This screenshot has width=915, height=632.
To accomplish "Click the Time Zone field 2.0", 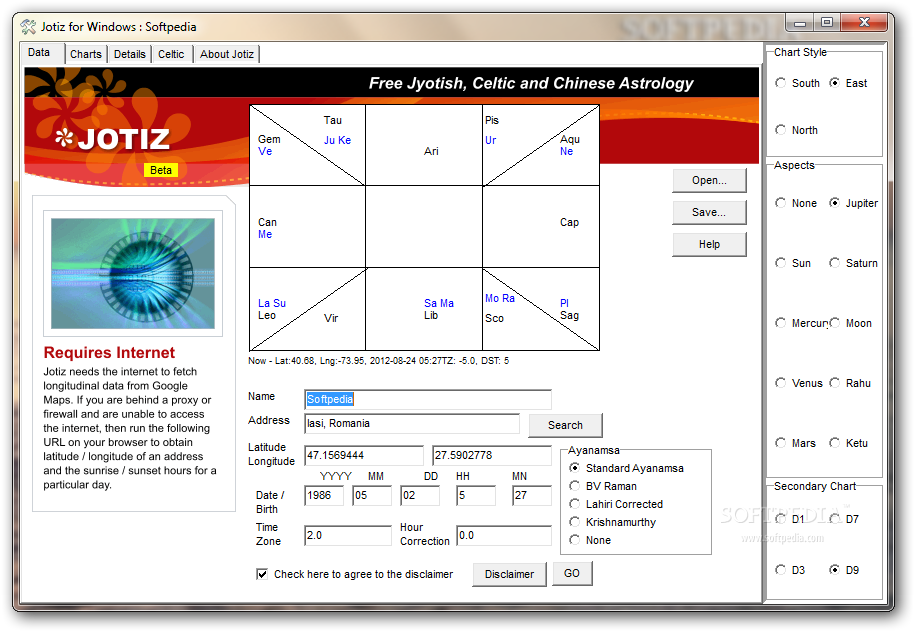I will (x=348, y=536).
